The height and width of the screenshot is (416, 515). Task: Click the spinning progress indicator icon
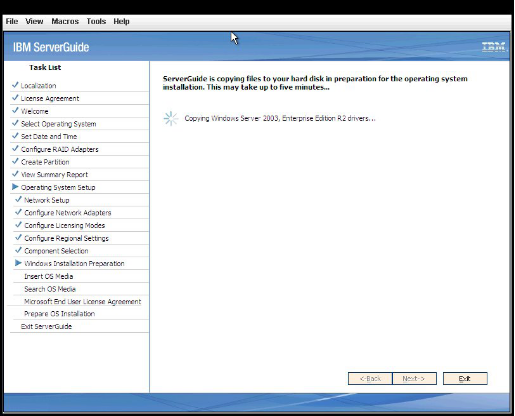[x=171, y=118]
